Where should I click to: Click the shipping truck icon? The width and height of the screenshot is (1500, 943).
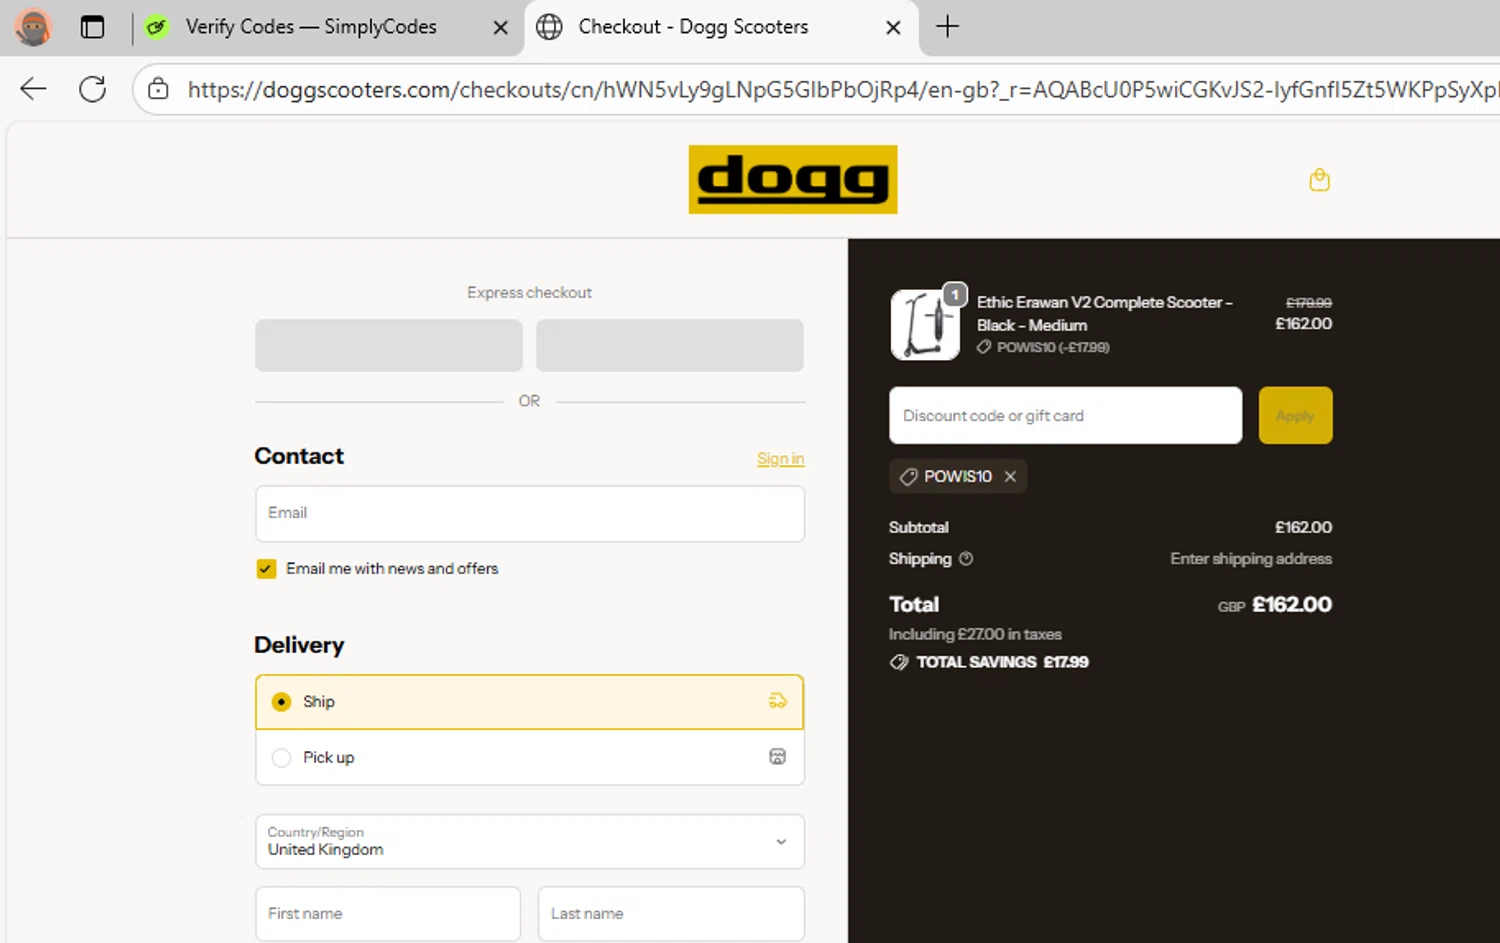point(777,701)
